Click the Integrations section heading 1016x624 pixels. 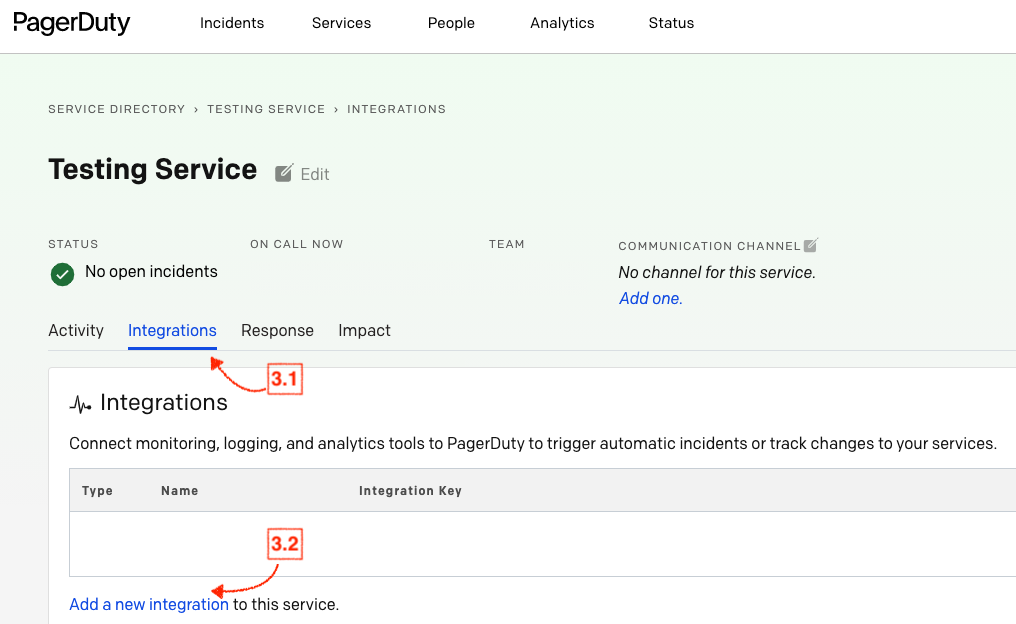click(x=163, y=402)
